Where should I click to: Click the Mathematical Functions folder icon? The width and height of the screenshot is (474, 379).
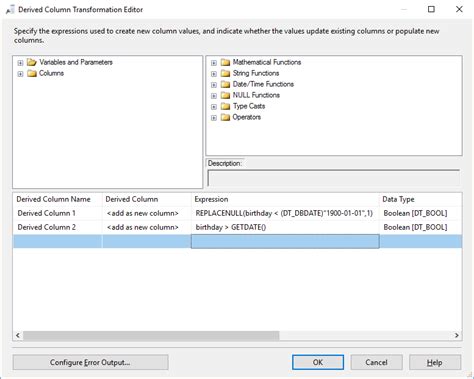225,62
